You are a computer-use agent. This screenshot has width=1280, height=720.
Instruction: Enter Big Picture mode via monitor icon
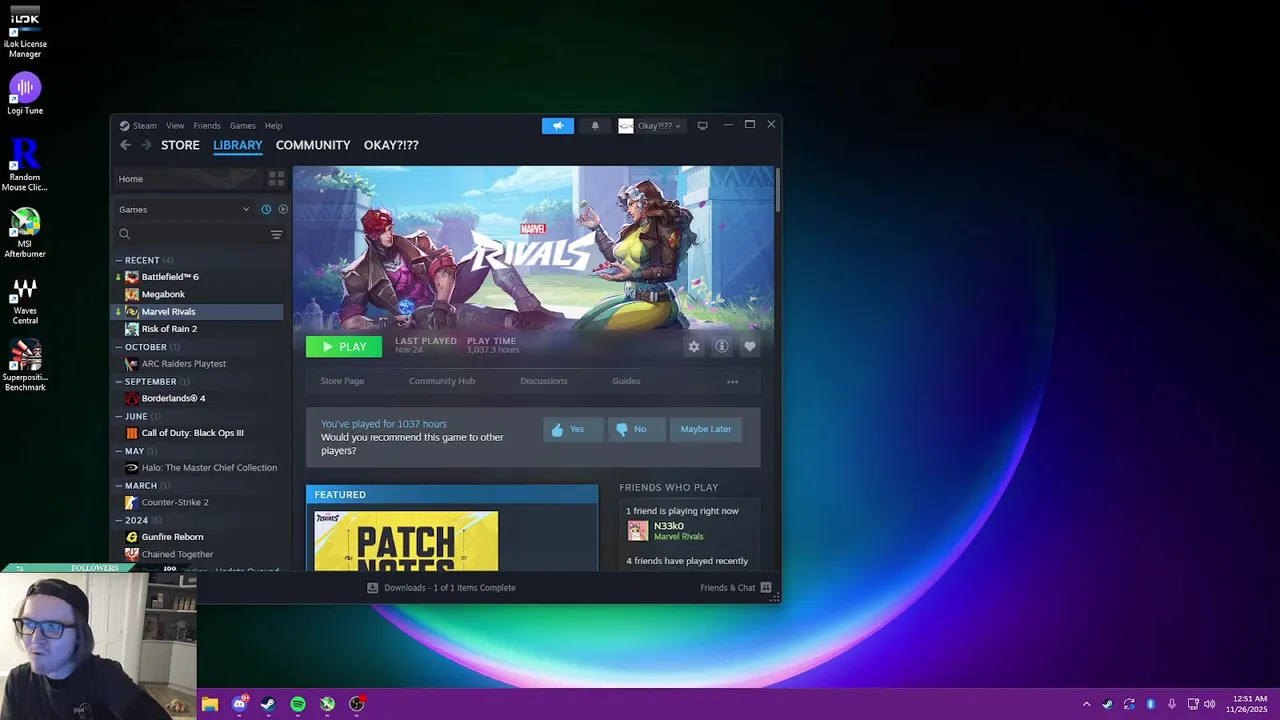tap(702, 126)
